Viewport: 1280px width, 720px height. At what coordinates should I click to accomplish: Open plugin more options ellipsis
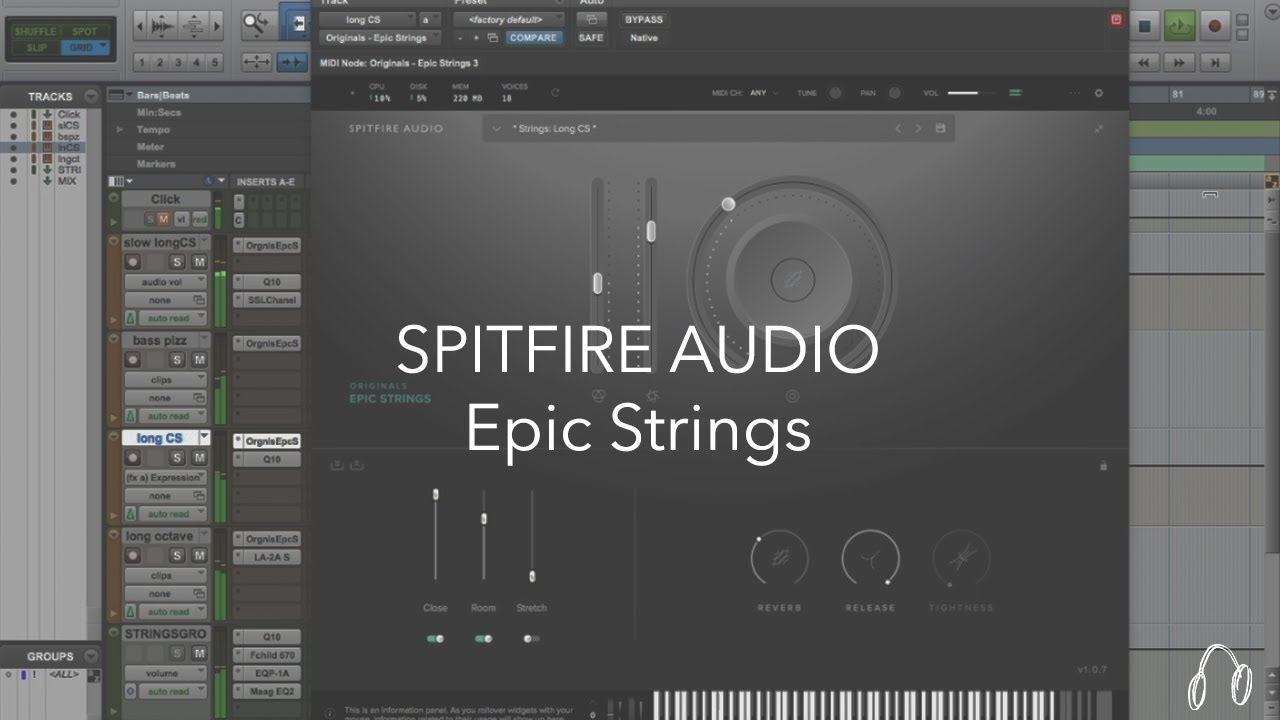click(1075, 93)
